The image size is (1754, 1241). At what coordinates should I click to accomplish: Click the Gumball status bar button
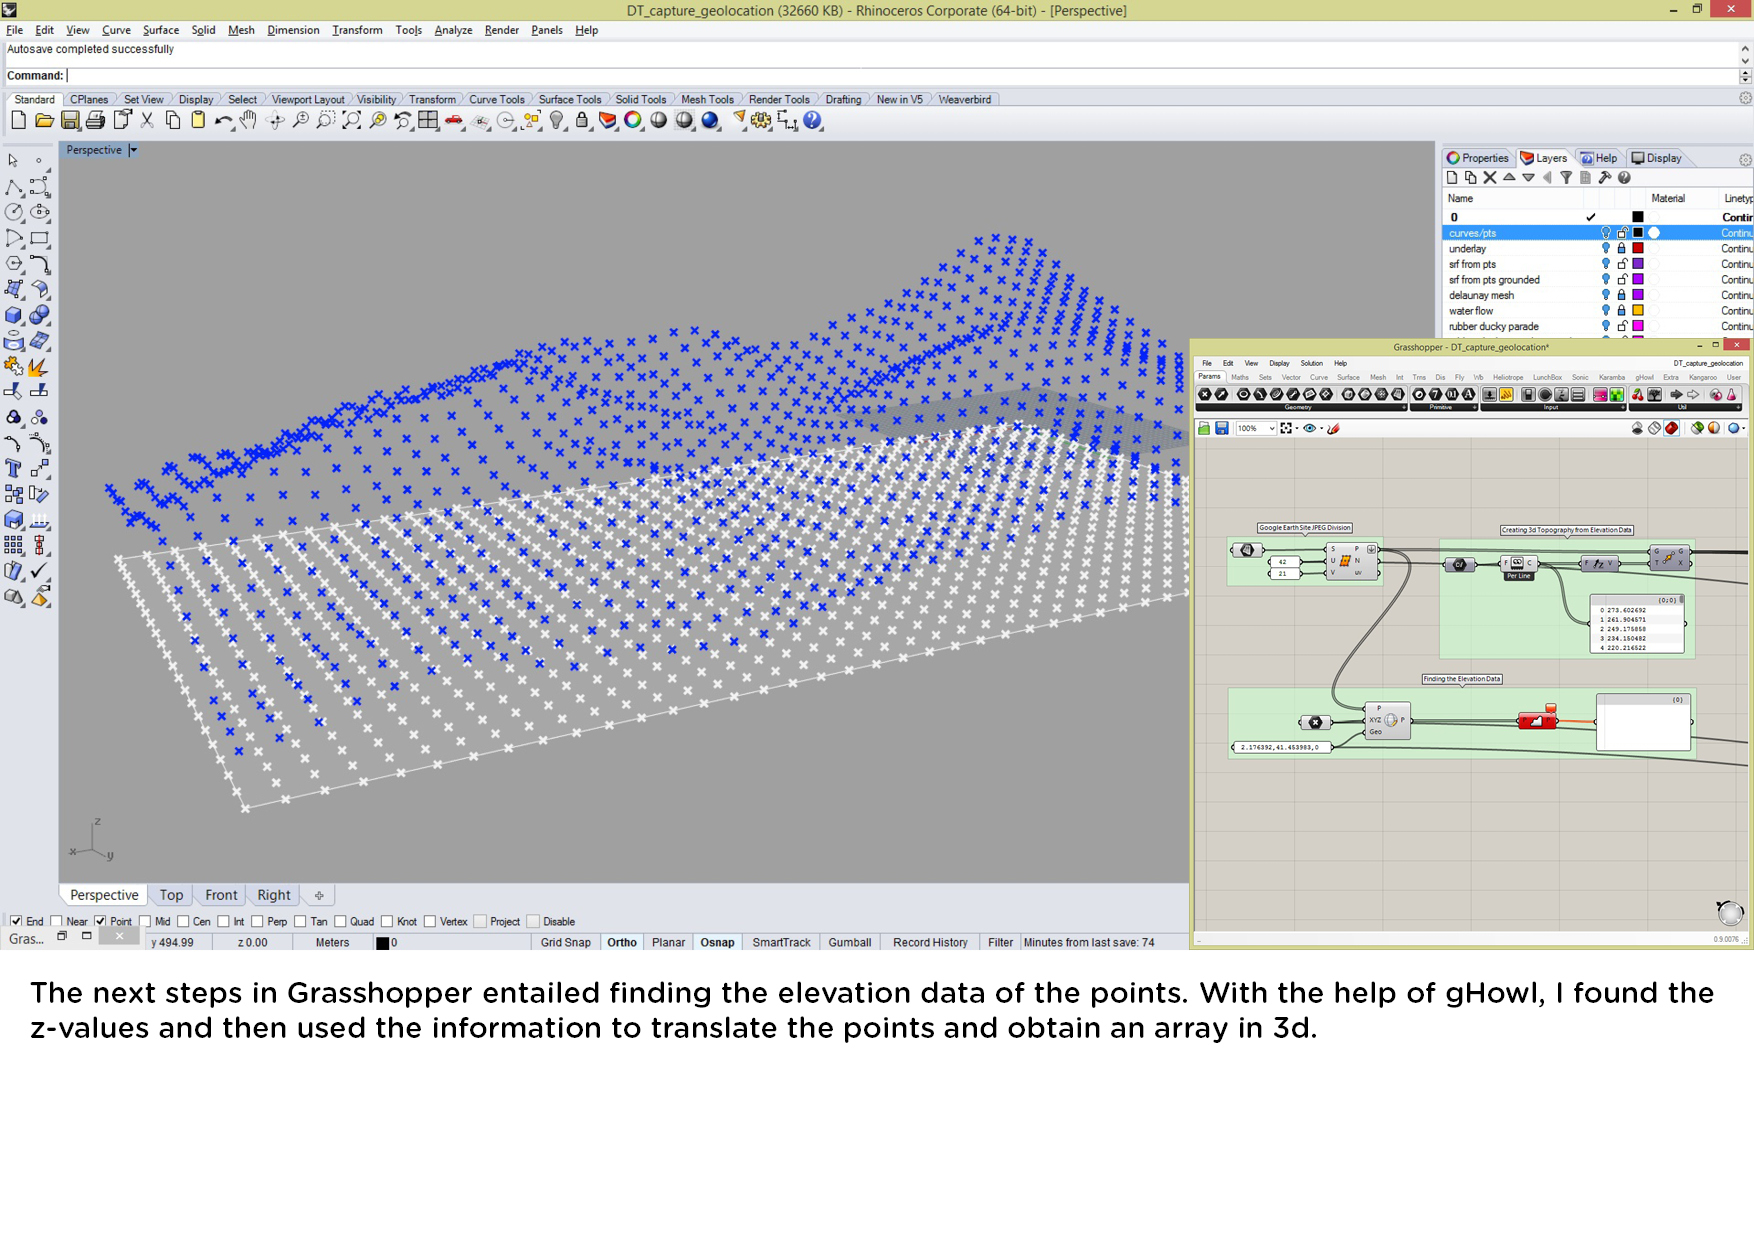click(x=849, y=943)
